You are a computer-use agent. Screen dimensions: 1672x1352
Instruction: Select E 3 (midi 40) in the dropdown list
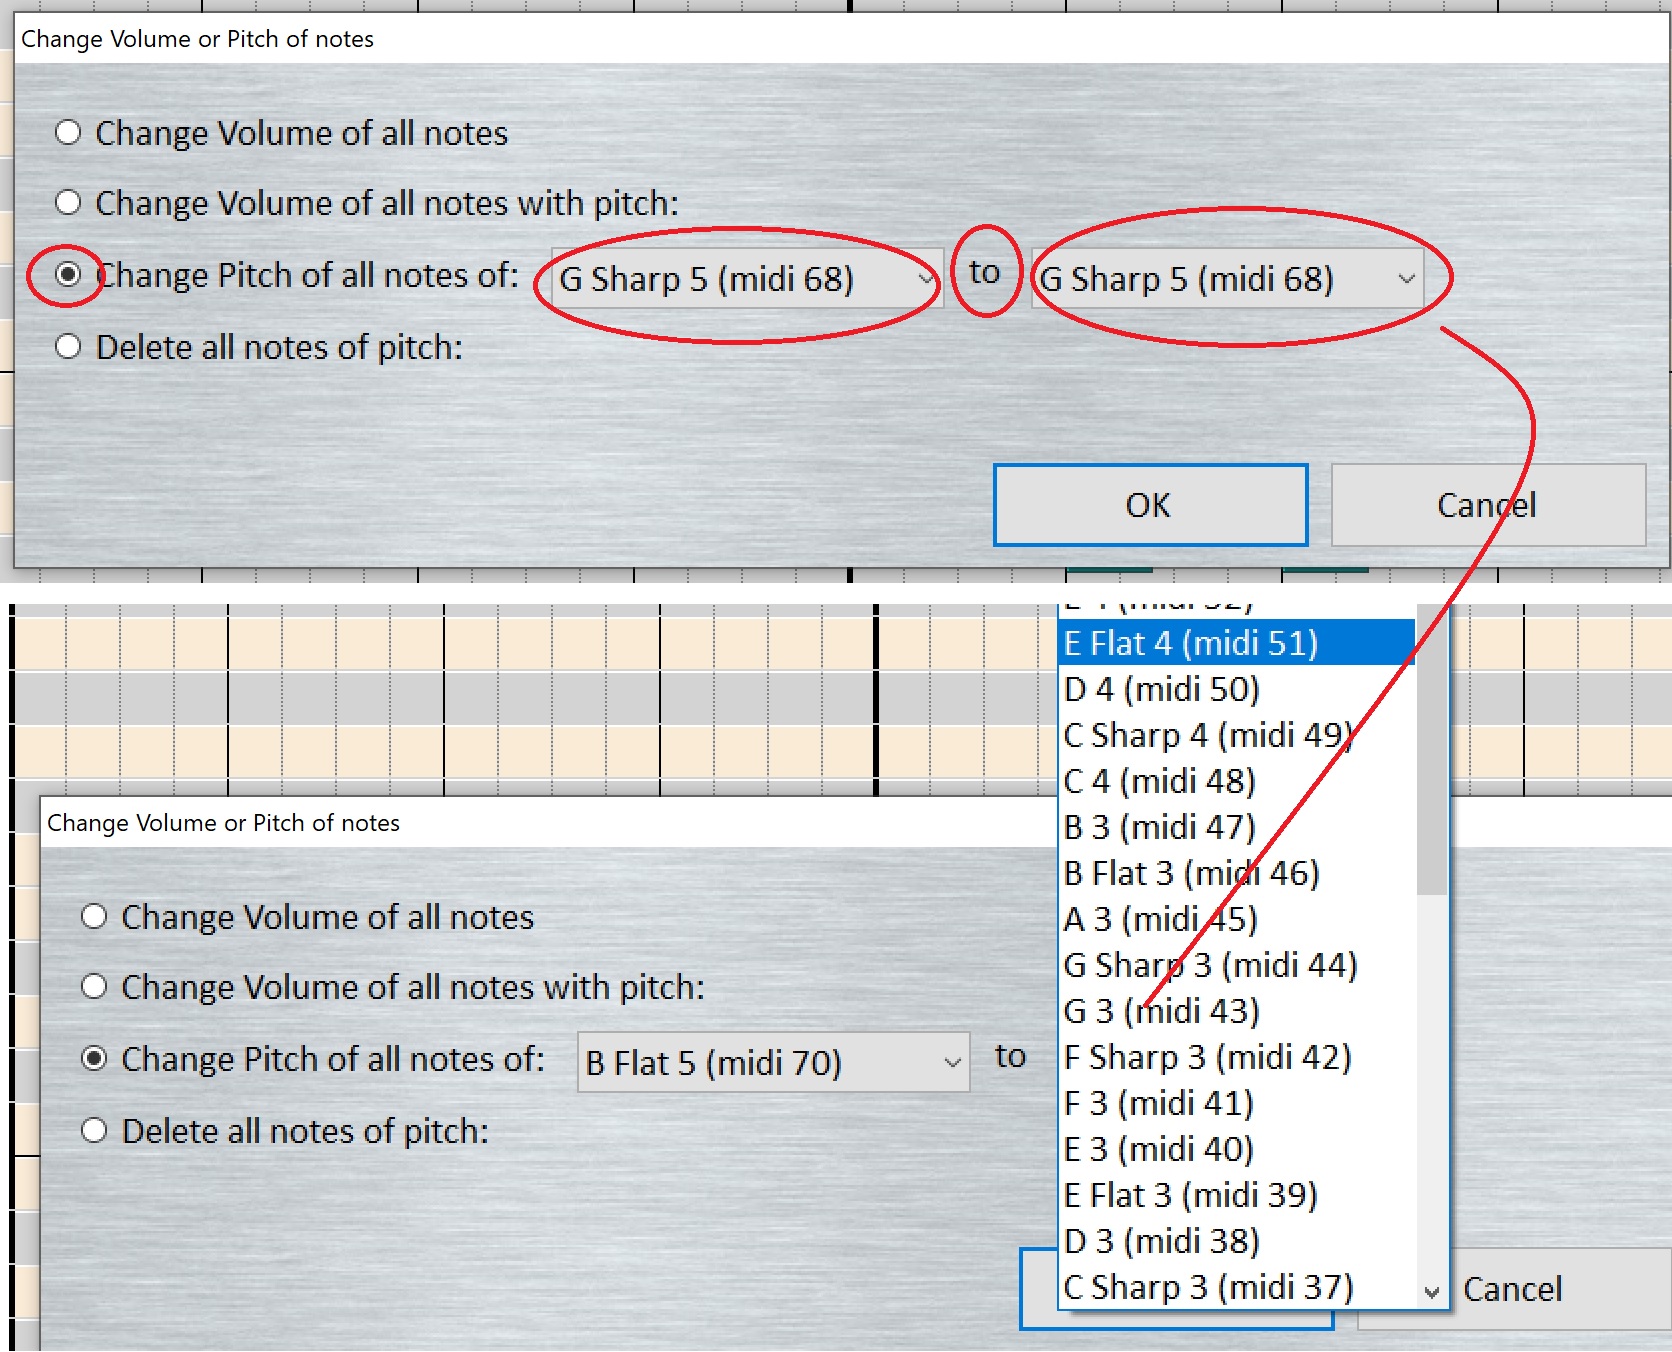tap(1236, 1149)
